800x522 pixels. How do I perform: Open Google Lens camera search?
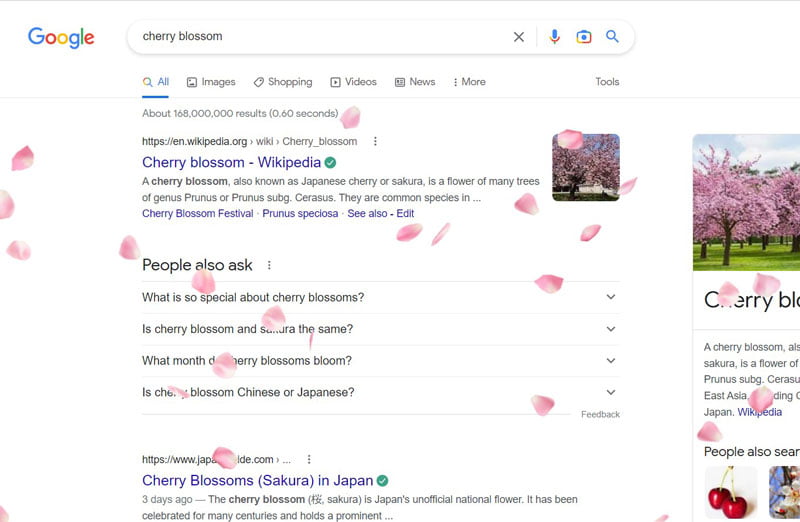click(x=584, y=37)
